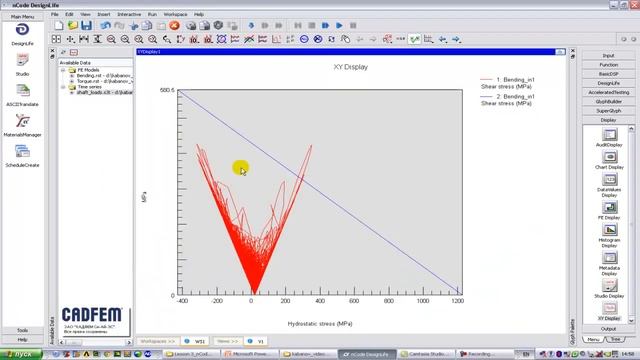Open the Edit menu
This screenshot has height=360, width=640.
click(69, 14)
